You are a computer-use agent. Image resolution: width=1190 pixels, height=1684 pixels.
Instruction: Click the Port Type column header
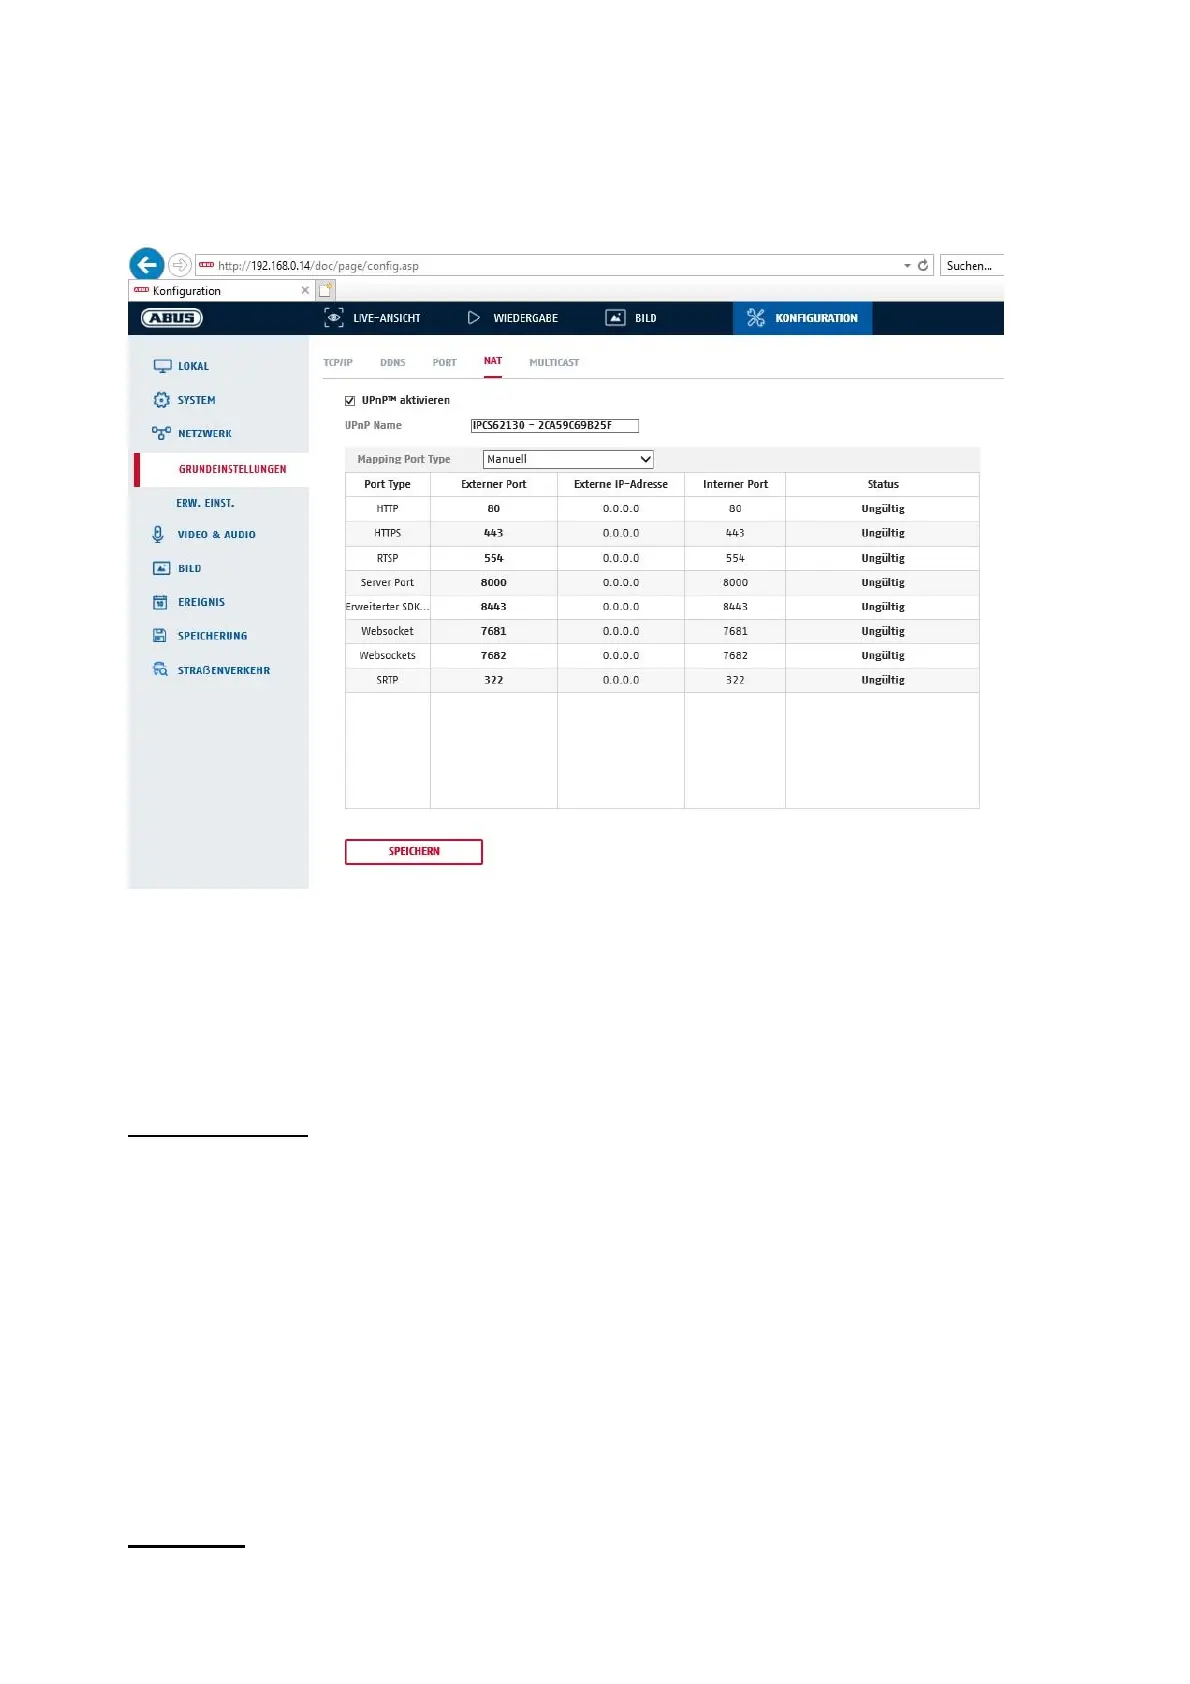click(x=387, y=484)
